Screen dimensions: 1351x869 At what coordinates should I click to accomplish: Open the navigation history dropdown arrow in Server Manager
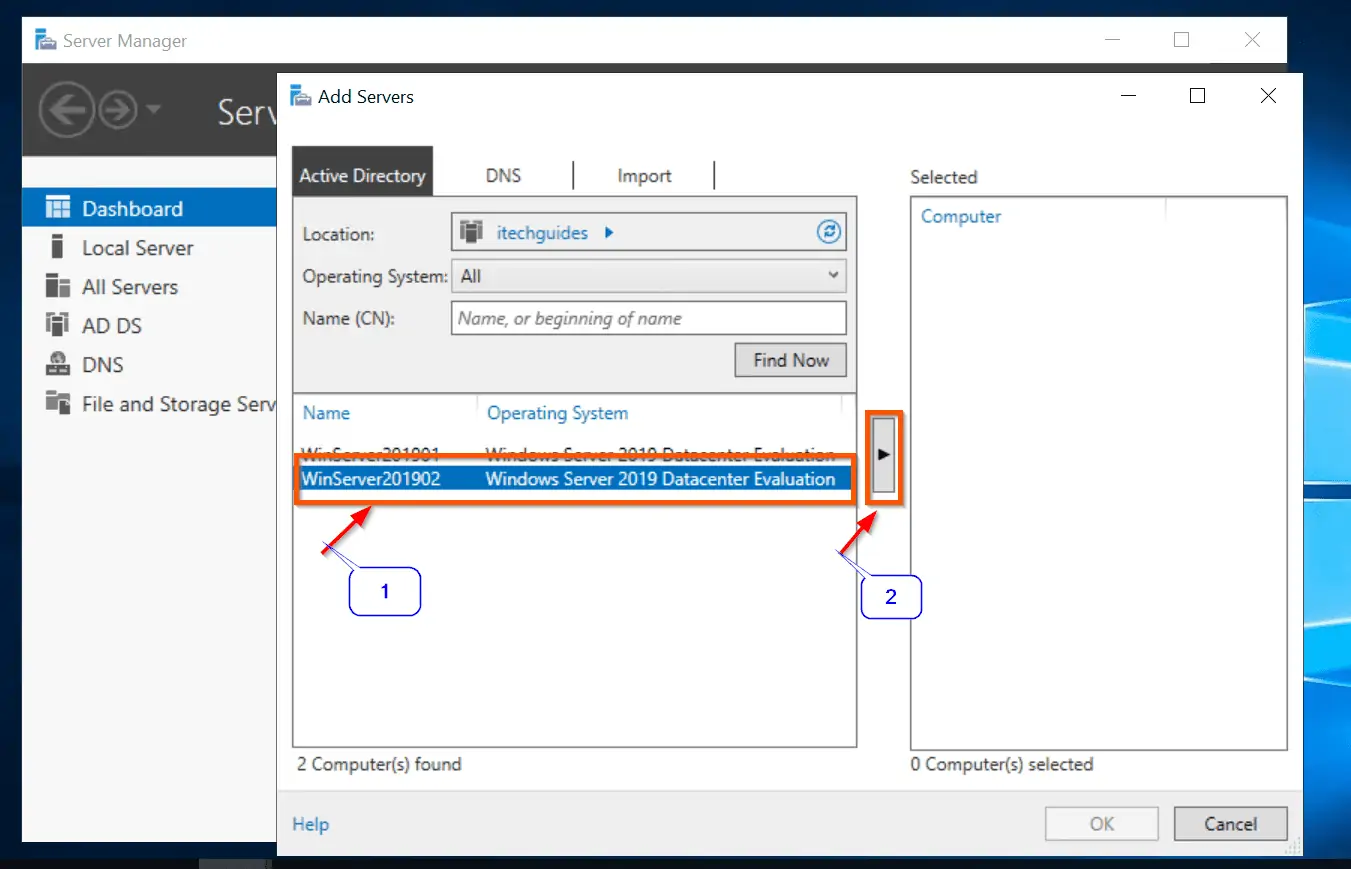(152, 108)
